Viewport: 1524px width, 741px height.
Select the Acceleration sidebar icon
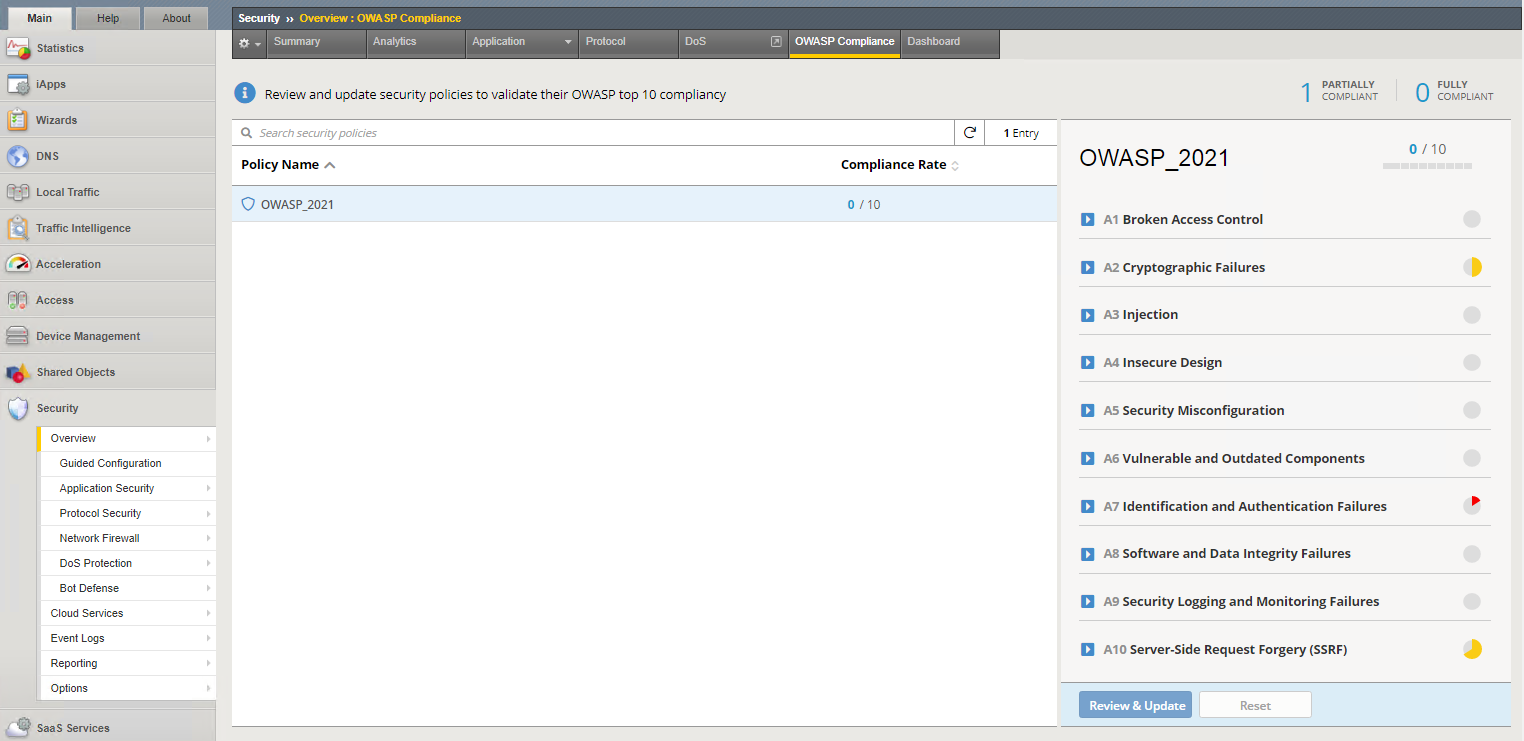pos(17,263)
